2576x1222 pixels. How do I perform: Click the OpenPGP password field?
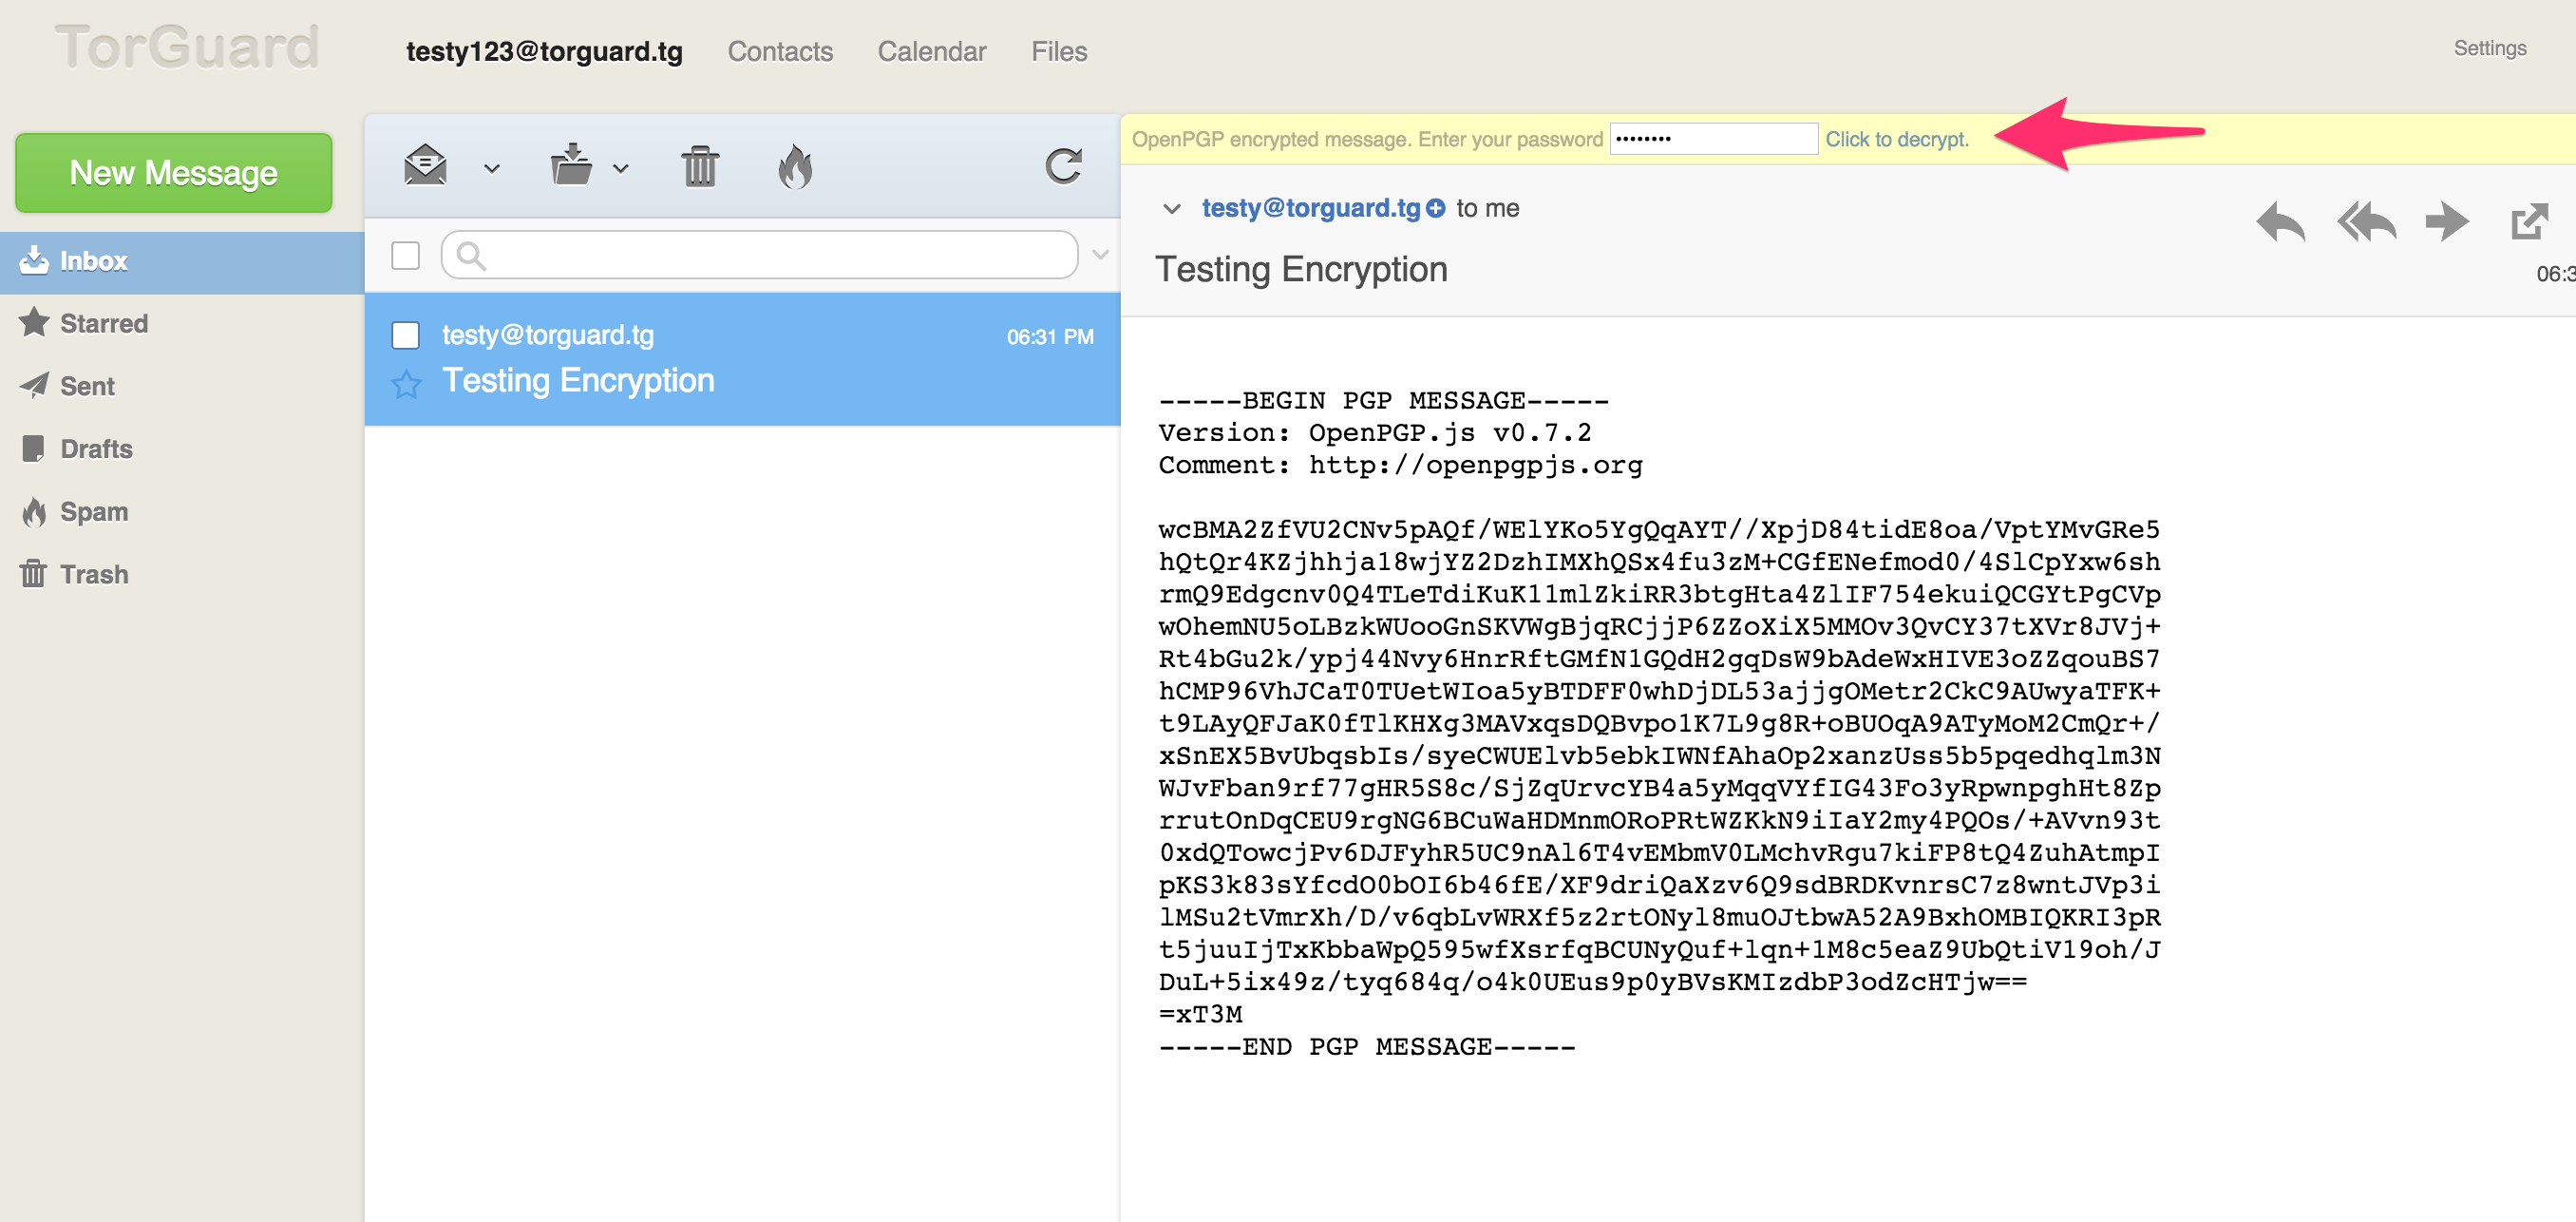(1714, 139)
